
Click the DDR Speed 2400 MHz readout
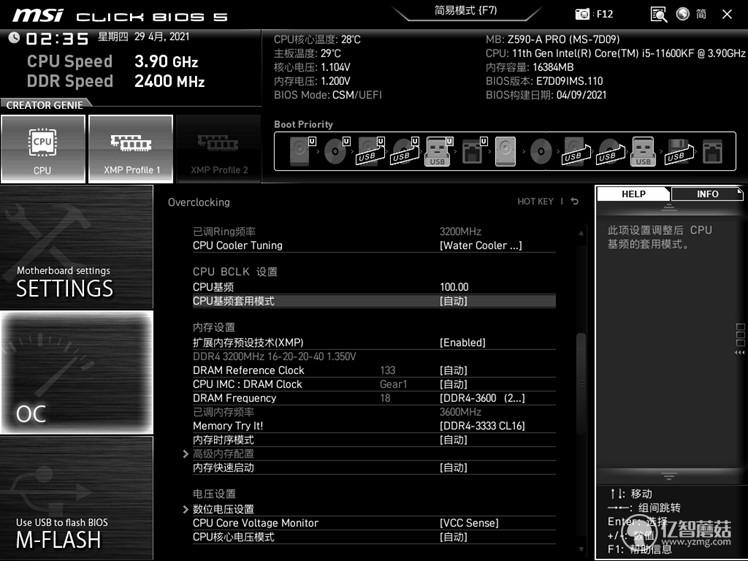click(x=116, y=81)
